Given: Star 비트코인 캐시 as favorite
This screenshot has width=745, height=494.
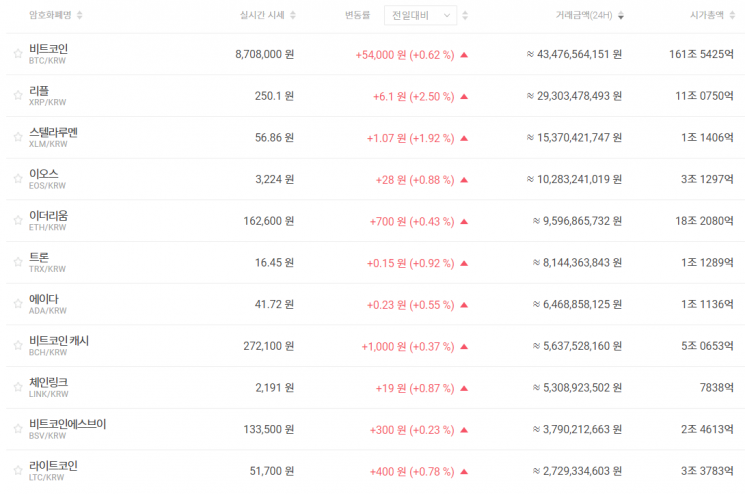Looking at the screenshot, I should [18, 346].
